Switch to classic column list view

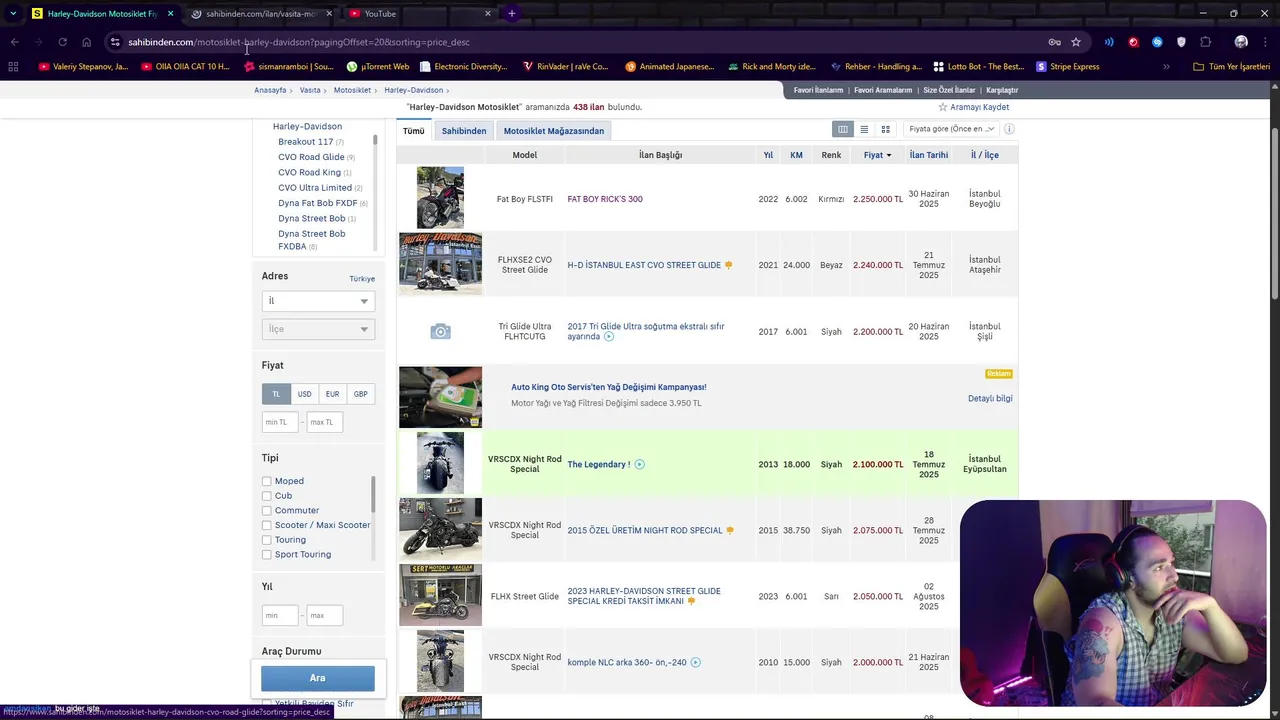coord(843,129)
